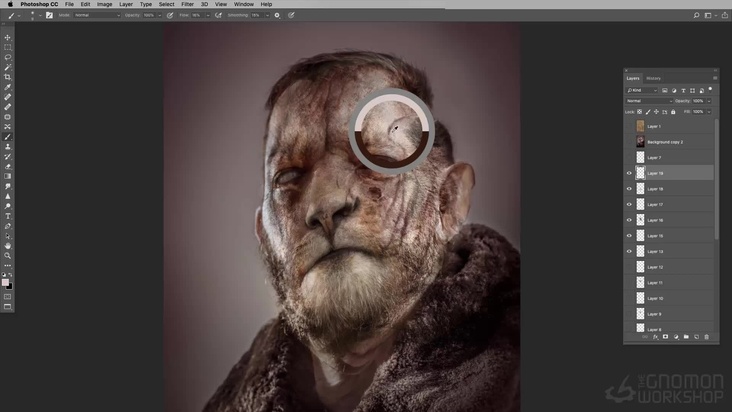Image resolution: width=732 pixels, height=412 pixels.
Task: Select the Rectangular Marquee tool
Action: pyautogui.click(x=7, y=47)
